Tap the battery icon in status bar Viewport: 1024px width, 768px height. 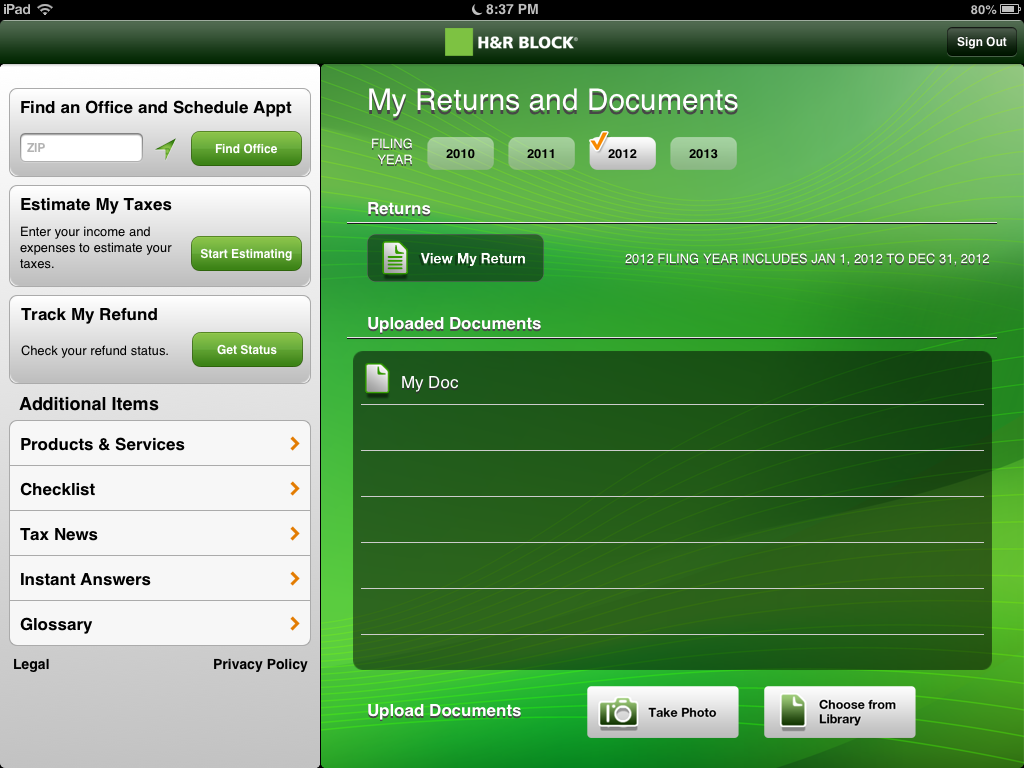(1010, 9)
